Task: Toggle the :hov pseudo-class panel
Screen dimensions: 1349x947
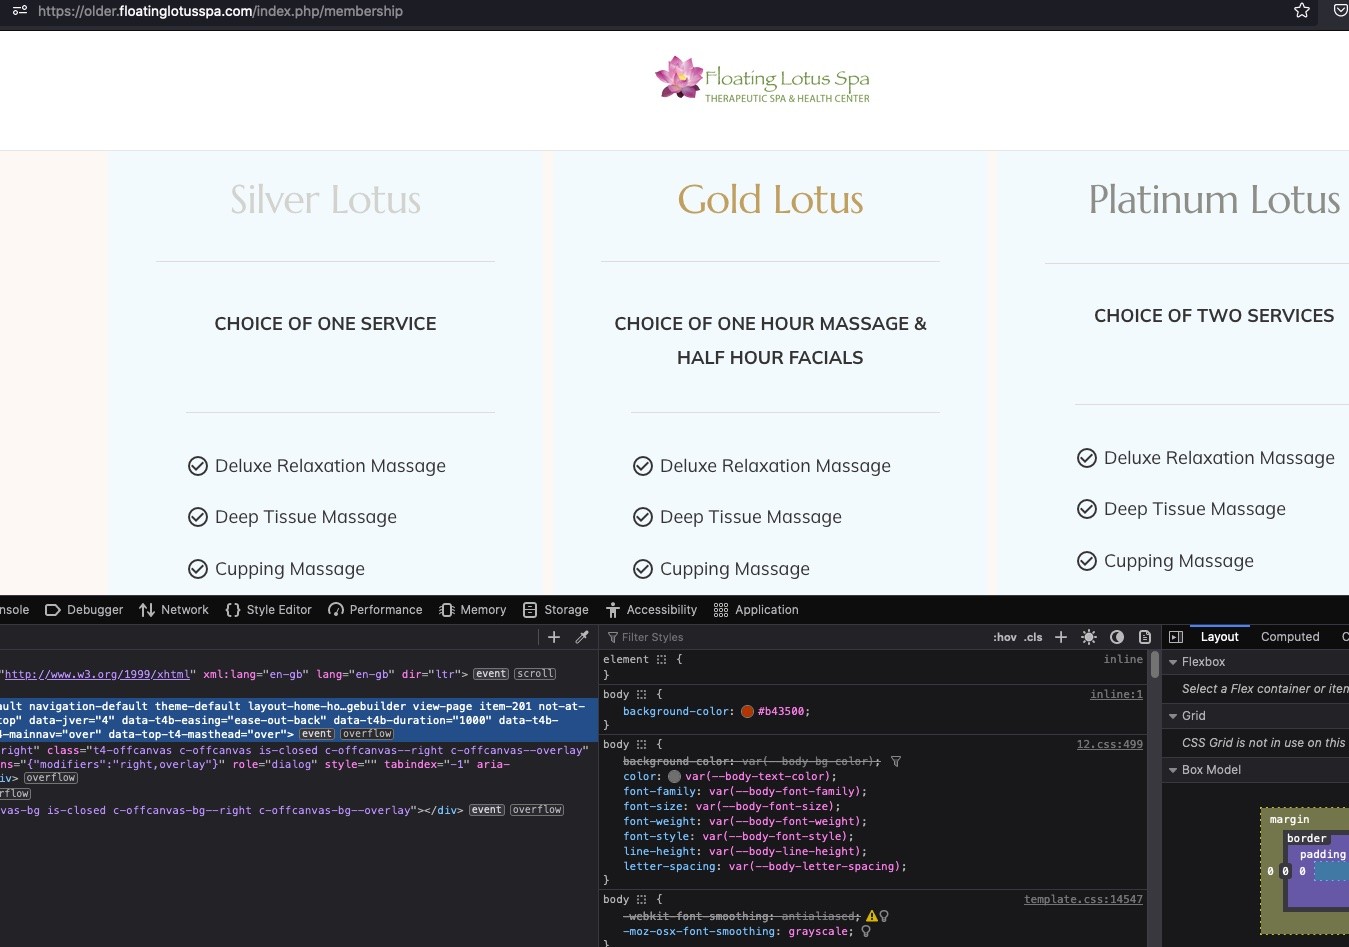Action: point(1004,637)
